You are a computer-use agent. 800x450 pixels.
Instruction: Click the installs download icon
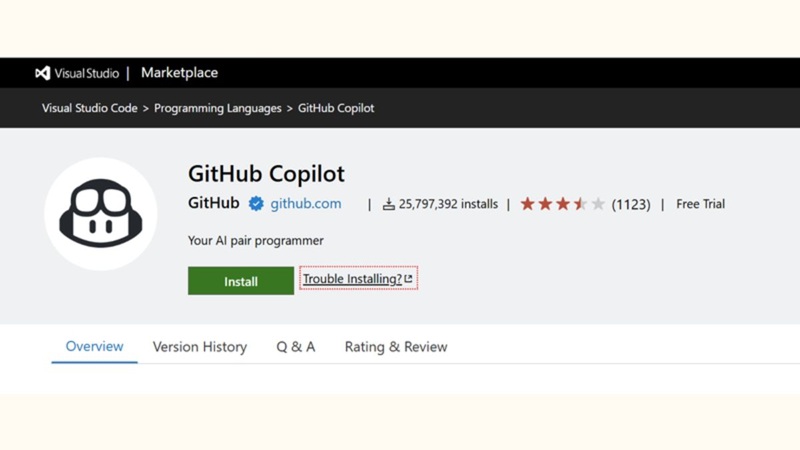389,204
